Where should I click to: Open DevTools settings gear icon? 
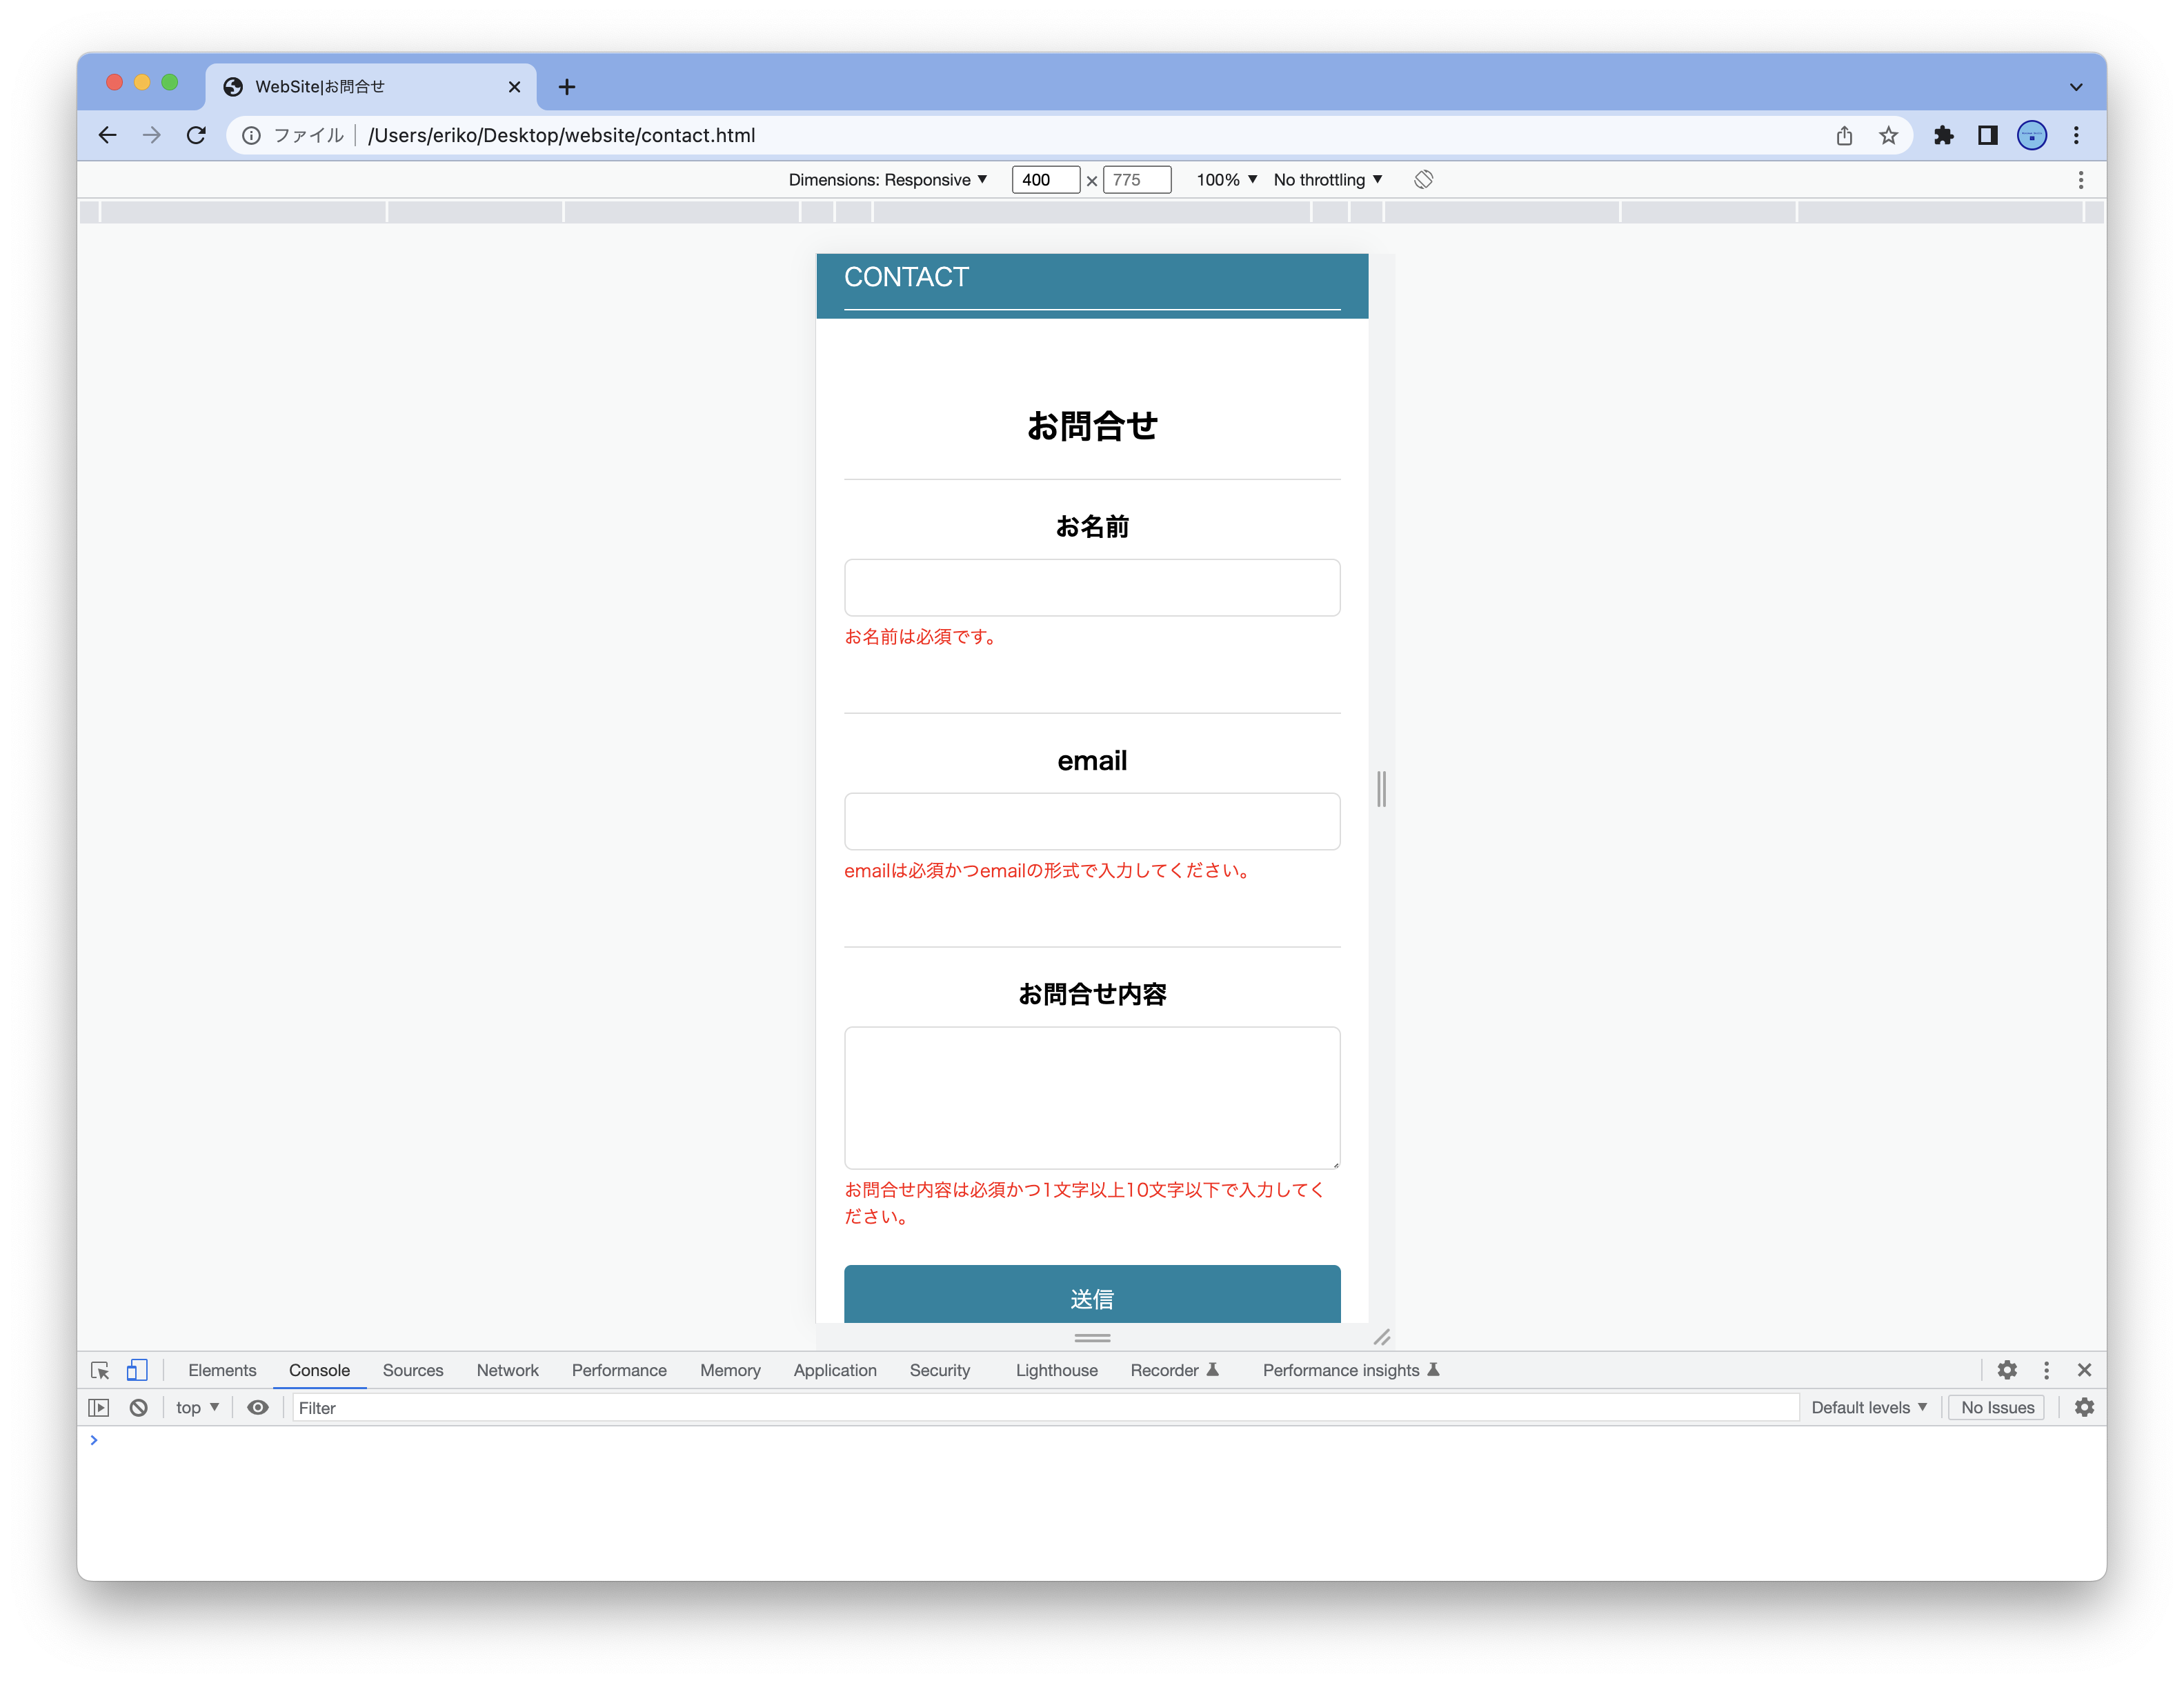click(x=2006, y=1370)
